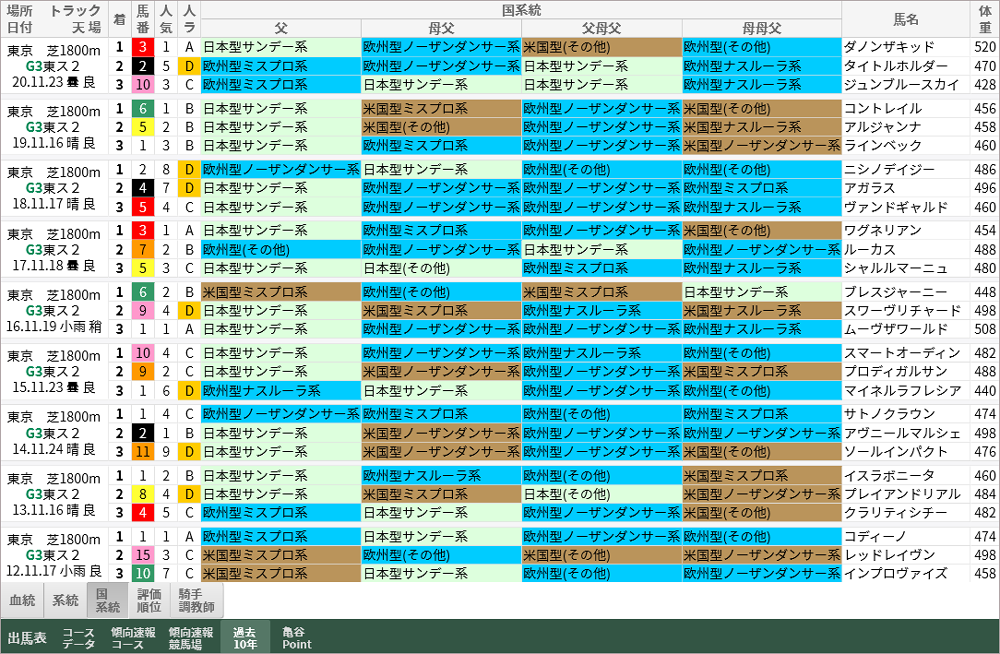Click horse name ラインベック

tap(883, 145)
